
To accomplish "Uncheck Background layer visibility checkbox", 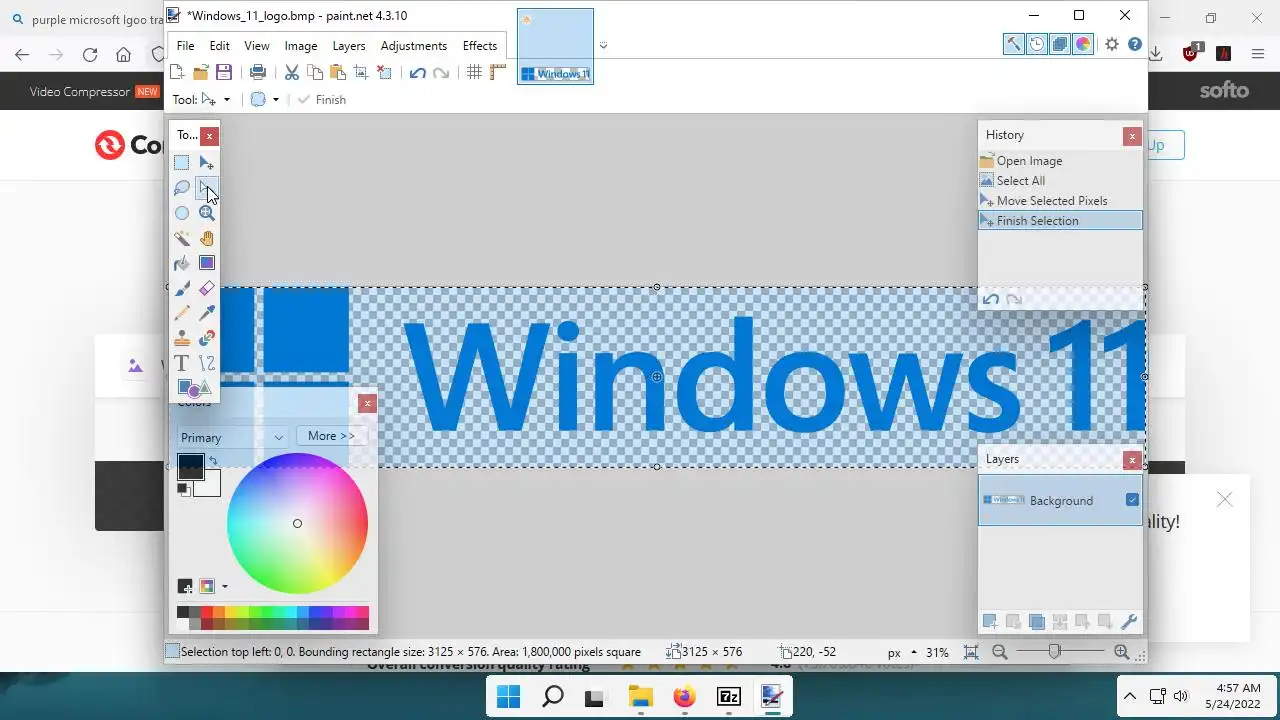I will (x=1132, y=500).
